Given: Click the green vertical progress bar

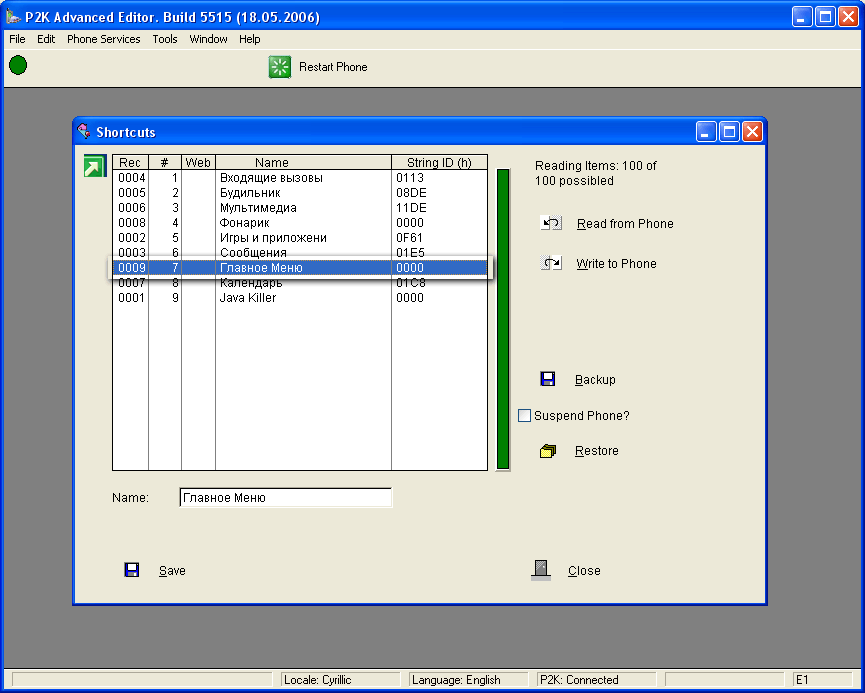Looking at the screenshot, I should click(x=503, y=319).
